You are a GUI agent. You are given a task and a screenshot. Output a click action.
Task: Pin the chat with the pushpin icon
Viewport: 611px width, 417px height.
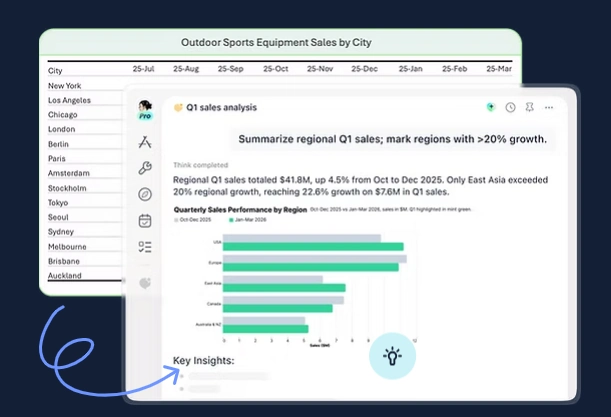point(529,107)
